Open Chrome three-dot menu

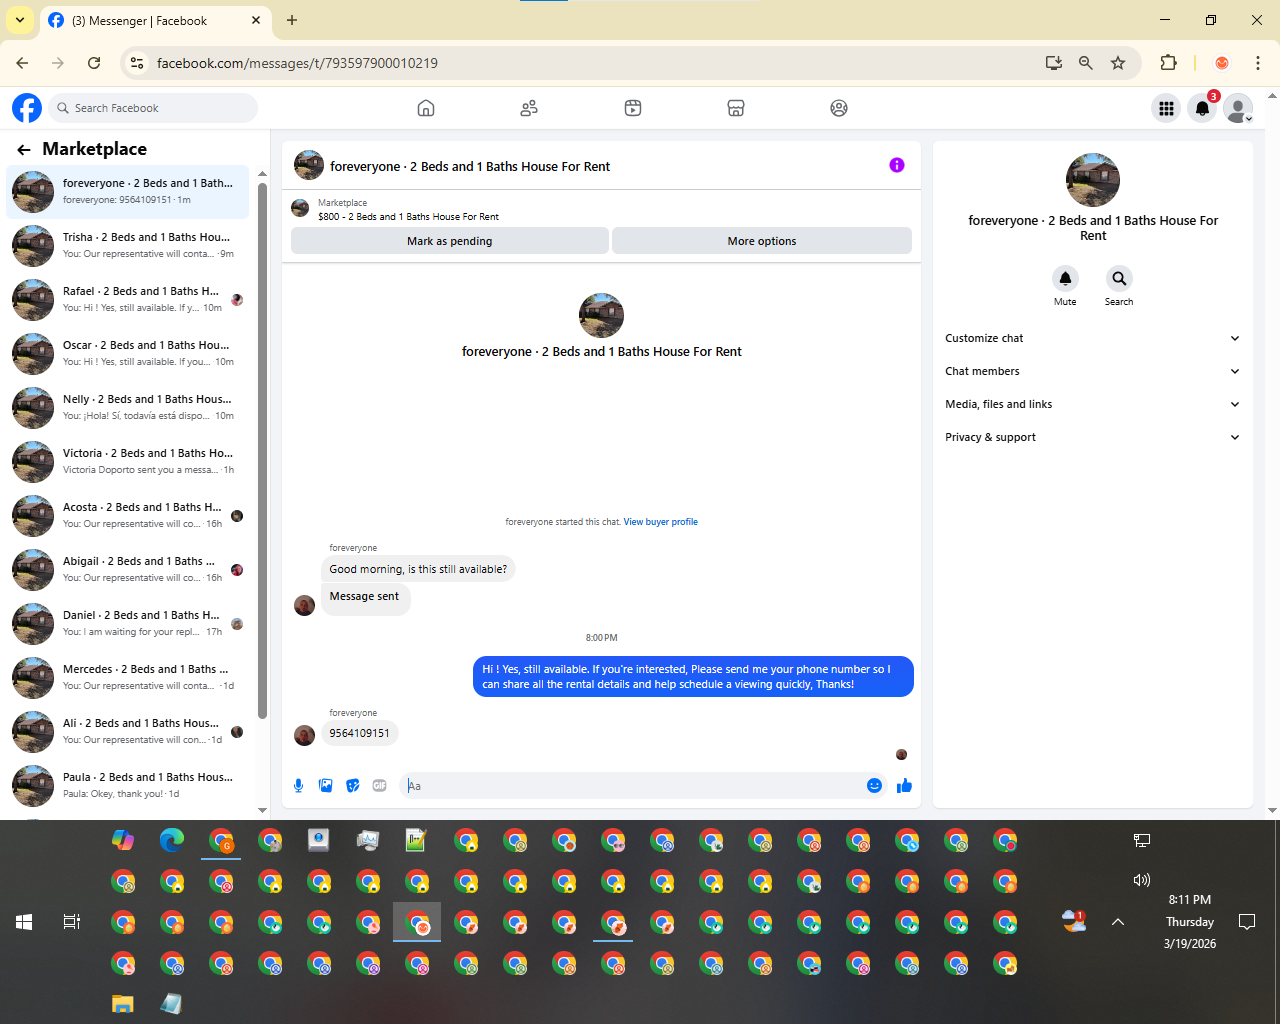click(1258, 63)
